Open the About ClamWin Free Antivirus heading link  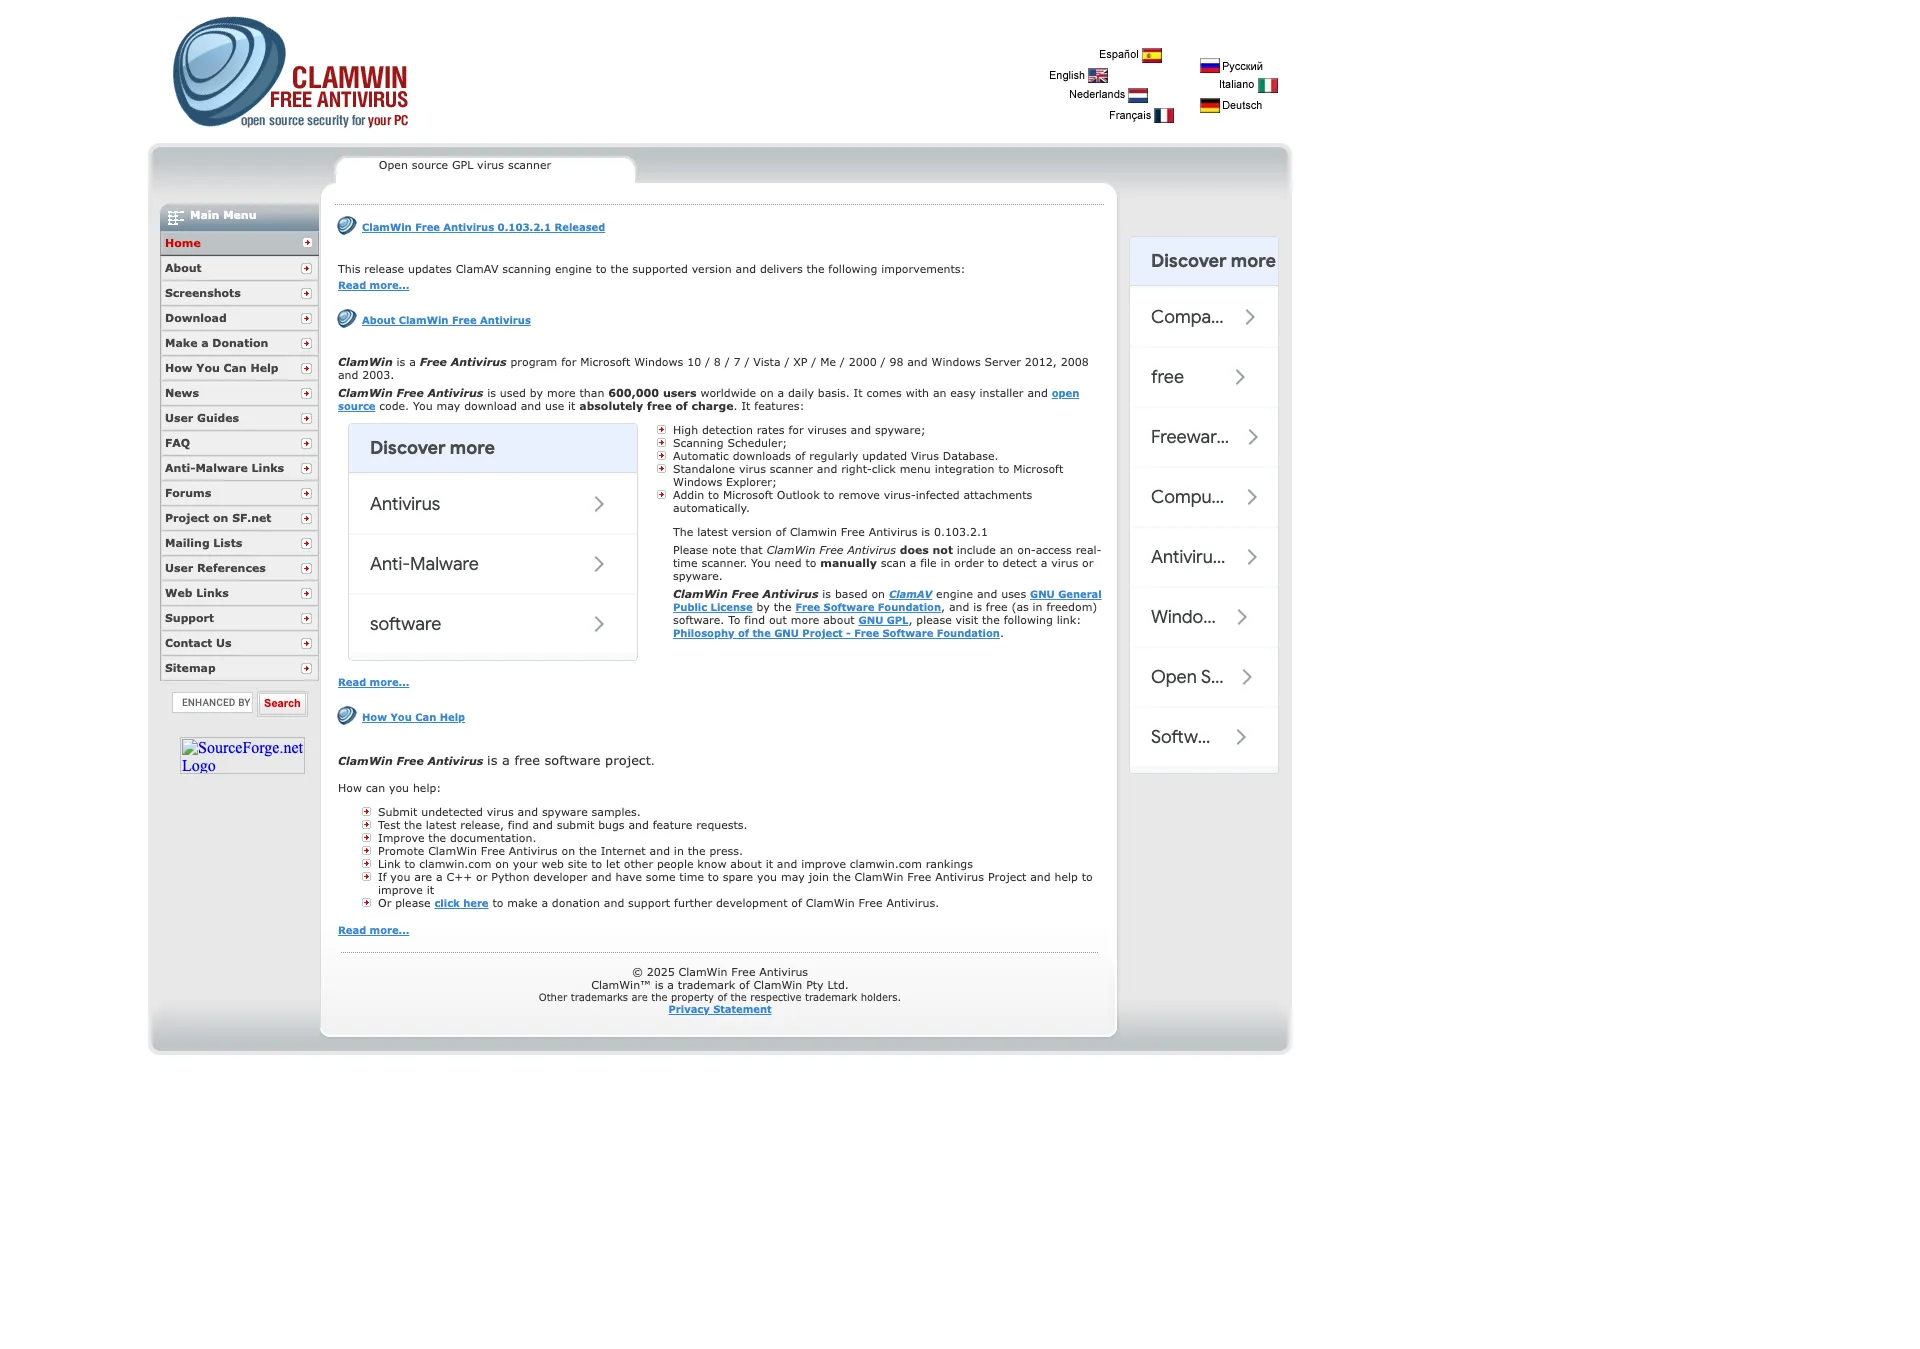point(446,320)
